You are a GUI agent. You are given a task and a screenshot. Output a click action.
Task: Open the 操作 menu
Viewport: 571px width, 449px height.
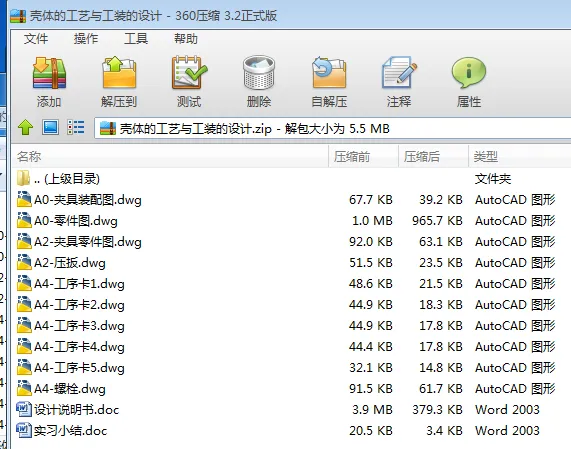(86, 39)
